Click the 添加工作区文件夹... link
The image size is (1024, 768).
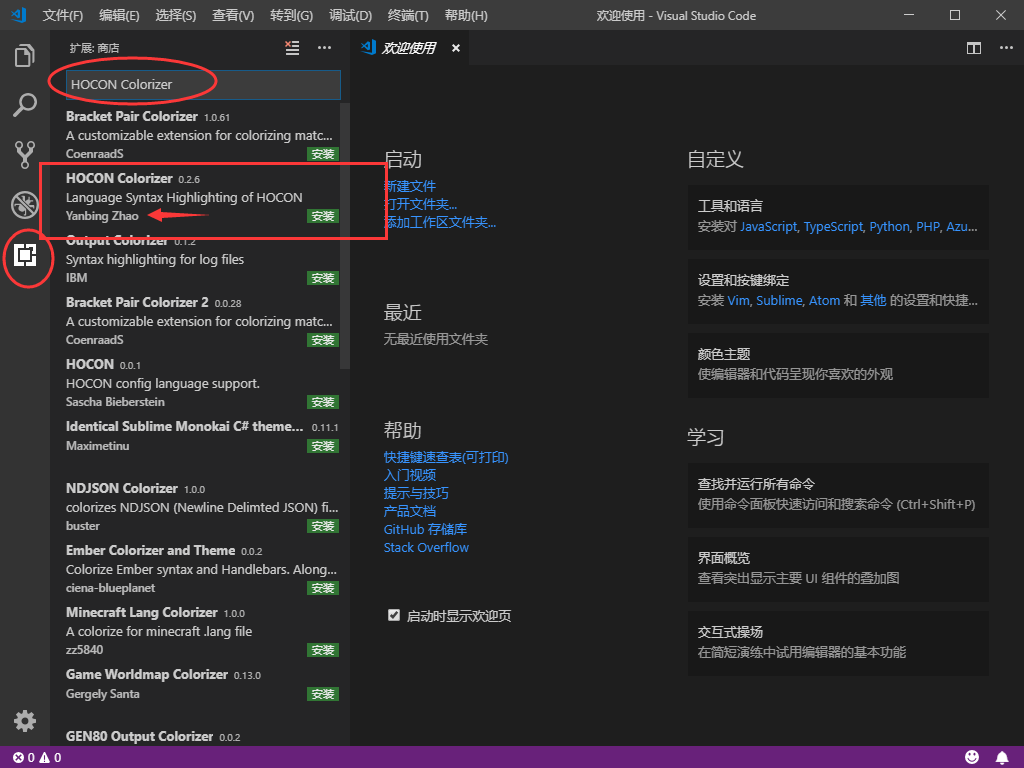pos(440,222)
